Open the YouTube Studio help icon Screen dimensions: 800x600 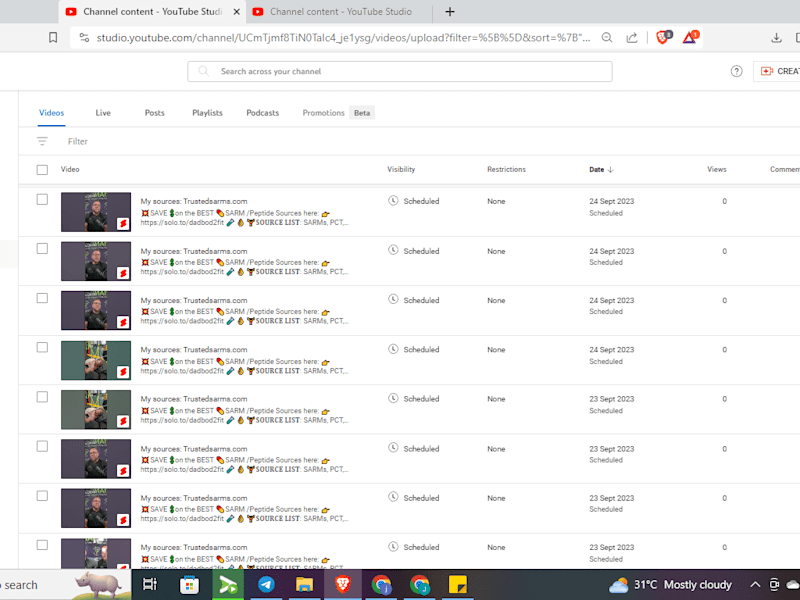[x=736, y=71]
